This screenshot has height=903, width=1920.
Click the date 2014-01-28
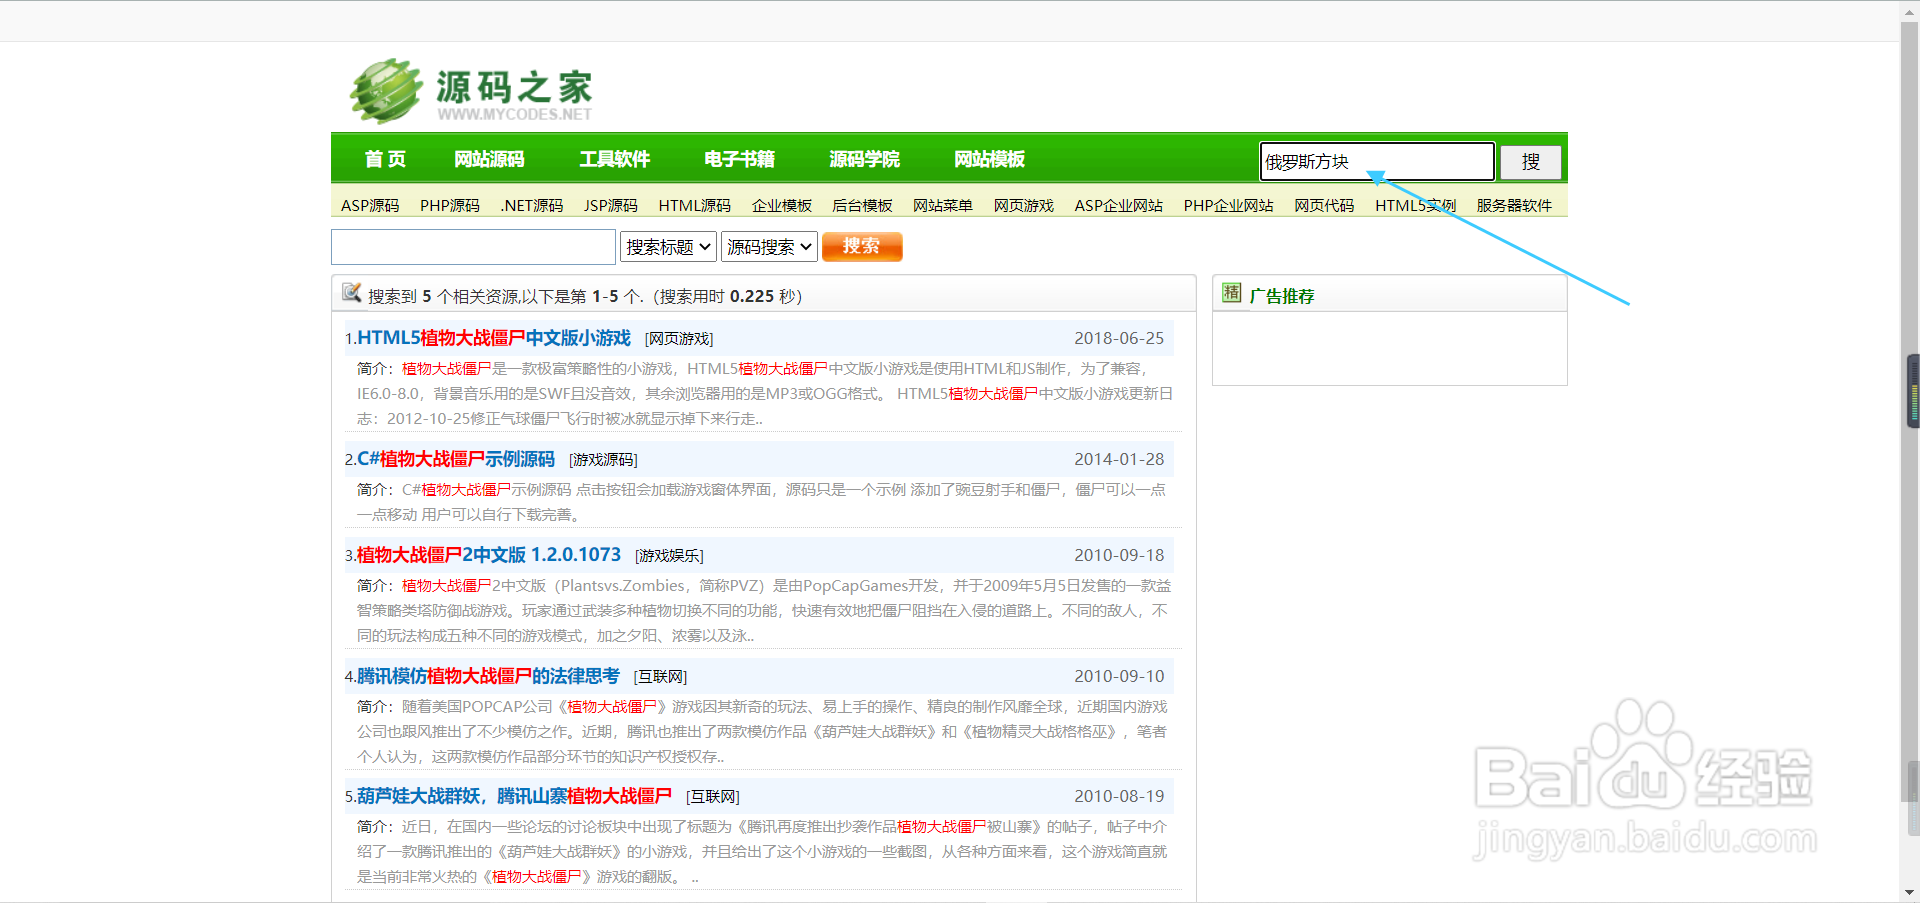tap(1119, 459)
